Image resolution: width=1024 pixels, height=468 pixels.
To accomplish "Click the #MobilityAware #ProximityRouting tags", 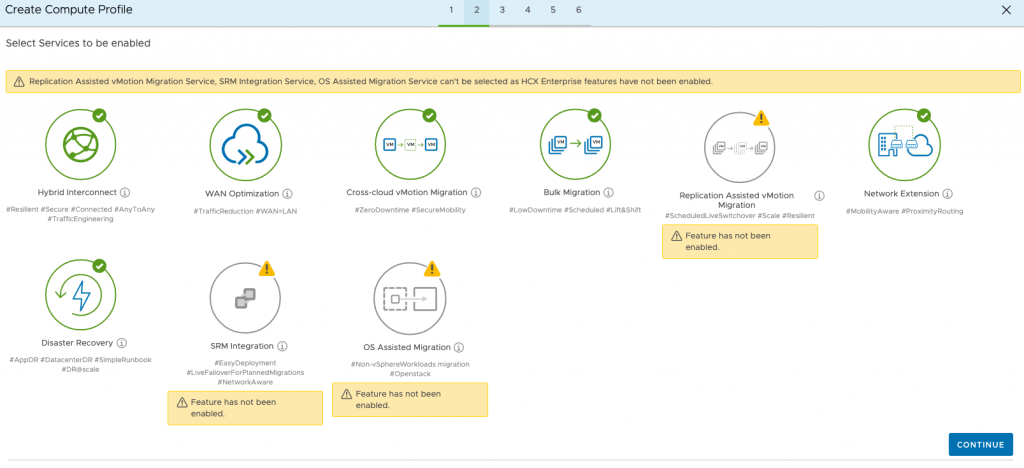I will 904,211.
